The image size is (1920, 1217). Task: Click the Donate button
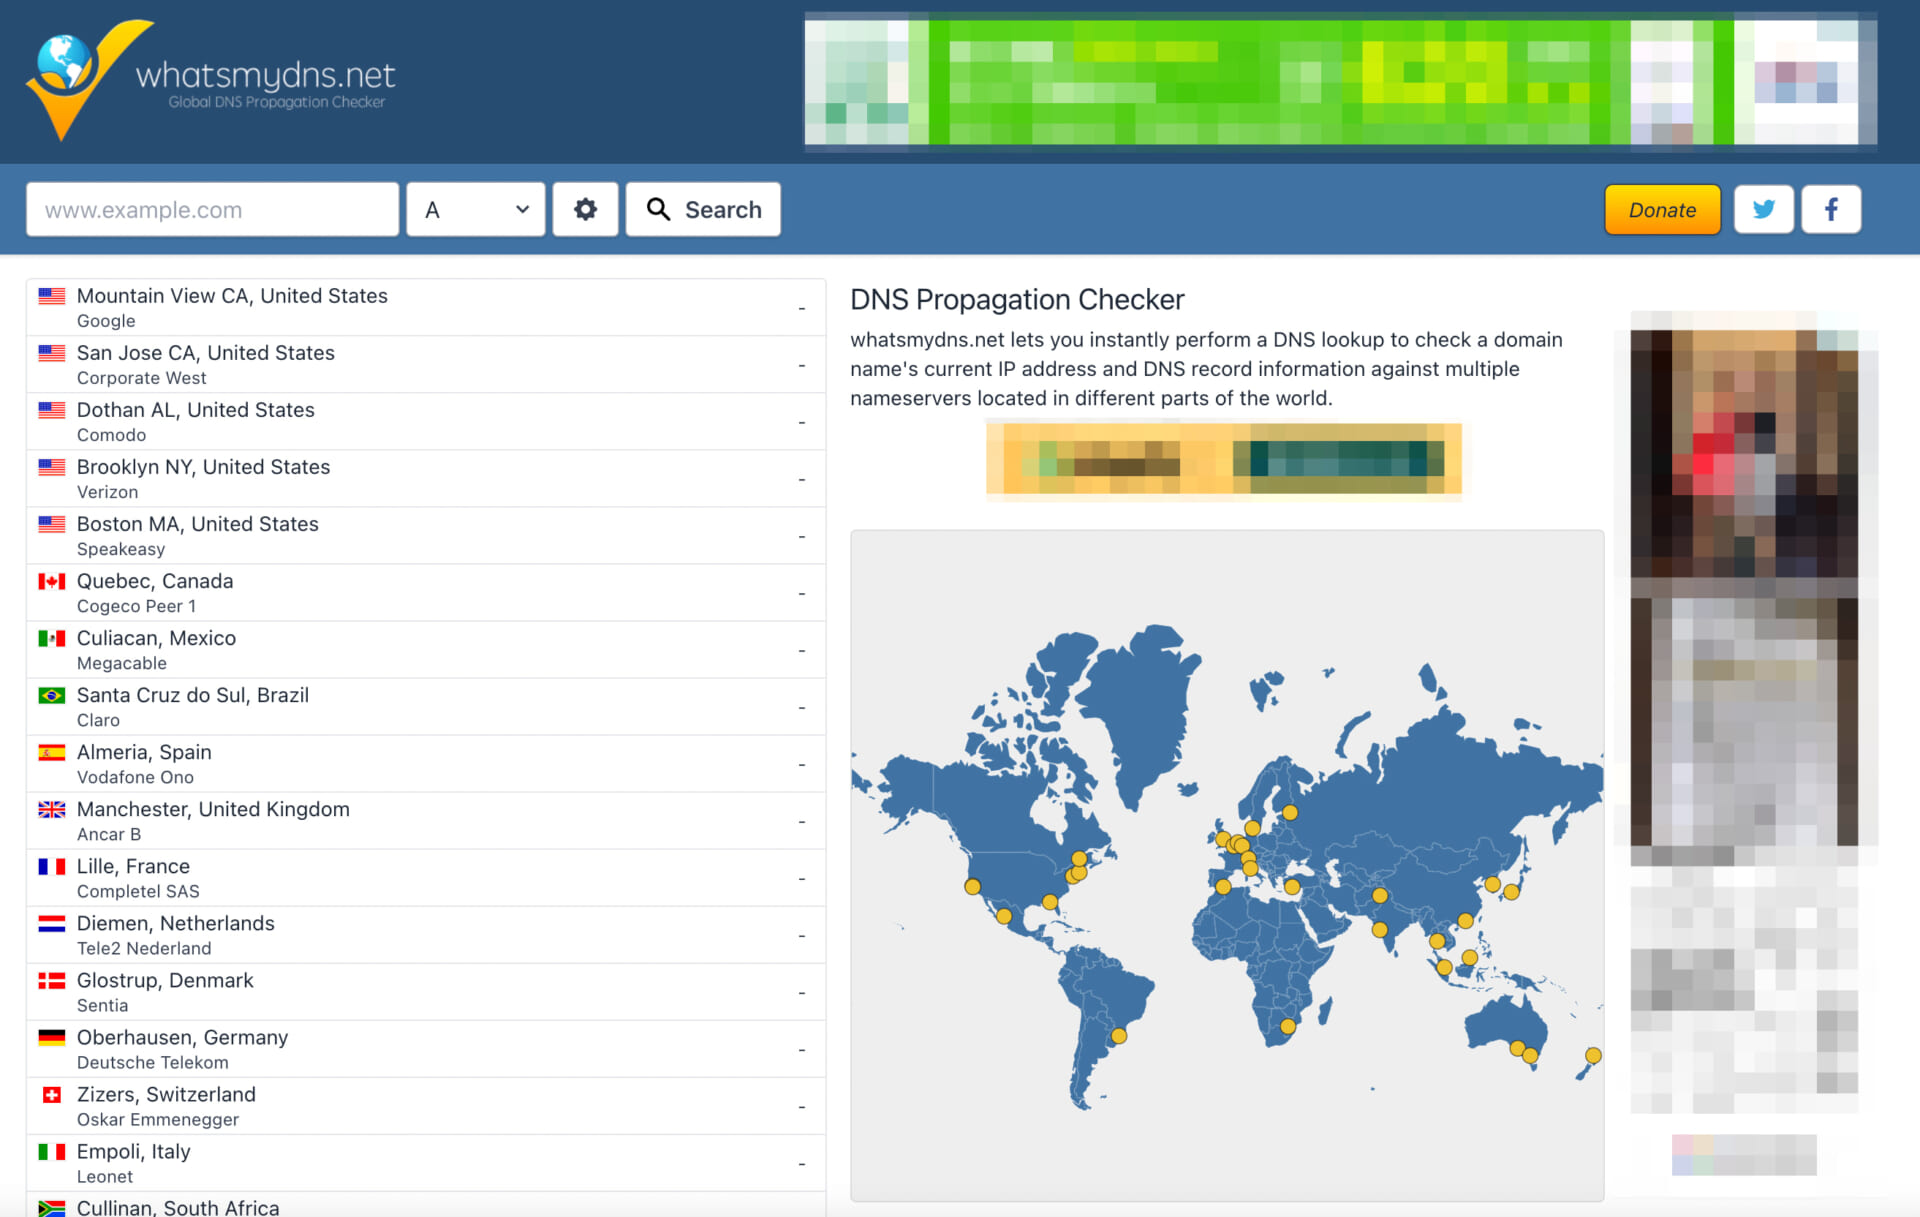click(x=1662, y=209)
